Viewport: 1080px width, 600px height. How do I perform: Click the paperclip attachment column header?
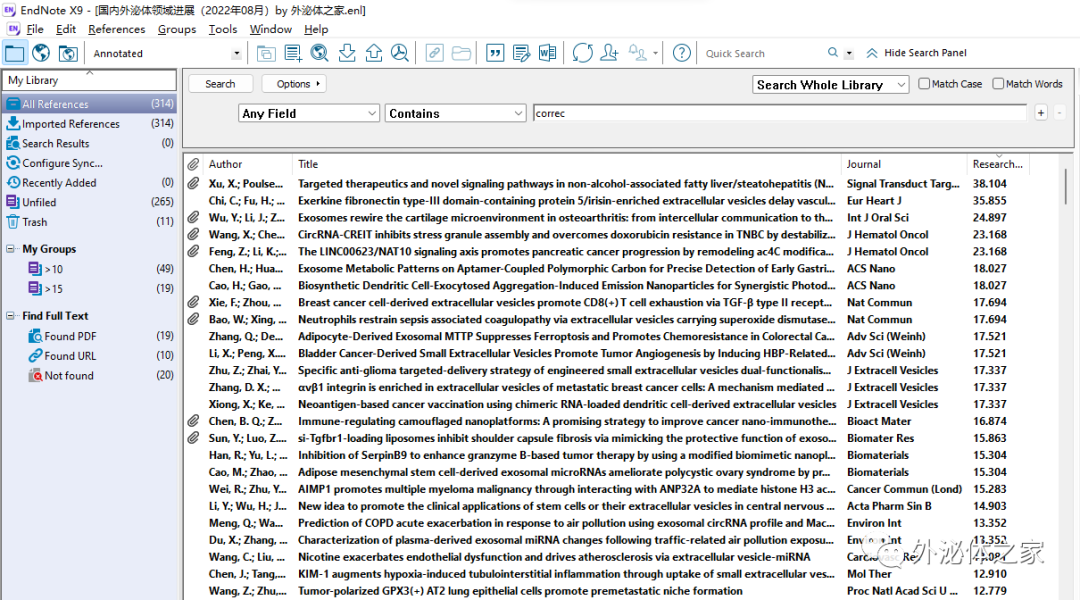(x=194, y=164)
